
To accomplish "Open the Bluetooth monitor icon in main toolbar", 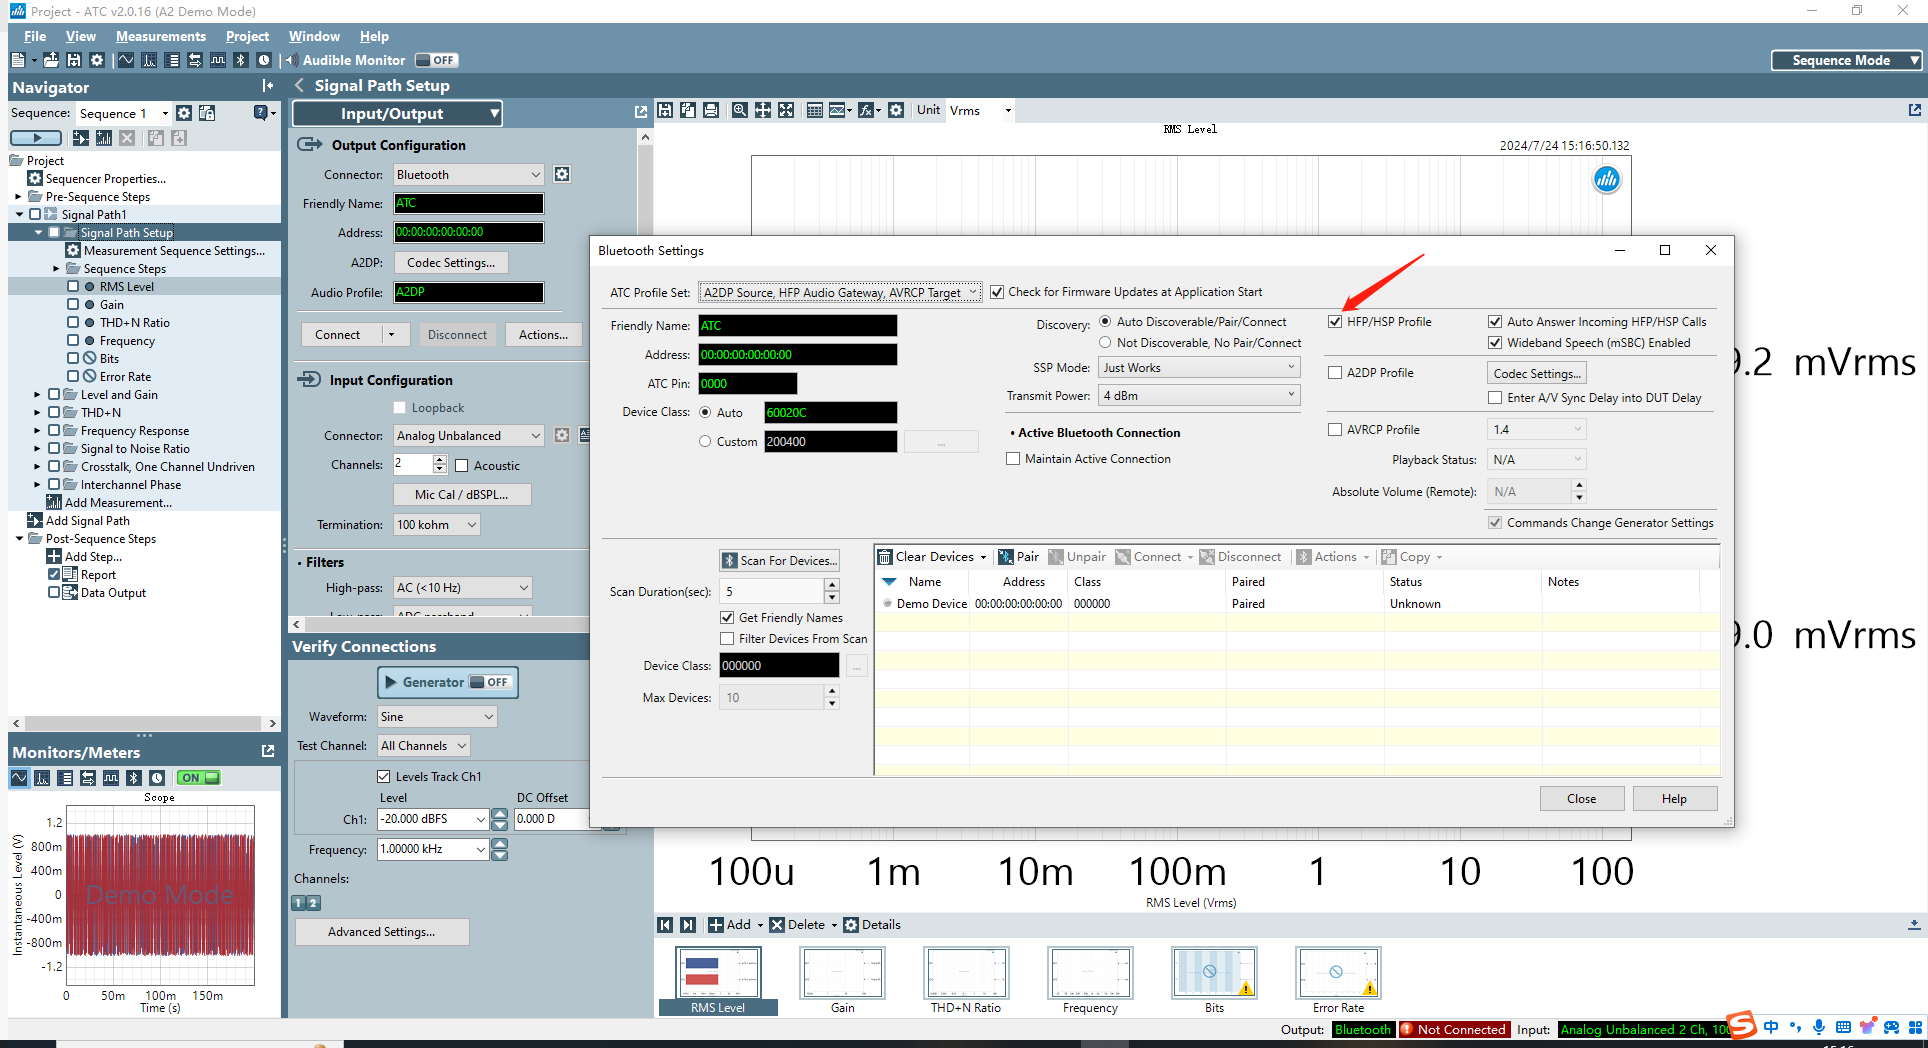I will [x=241, y=60].
